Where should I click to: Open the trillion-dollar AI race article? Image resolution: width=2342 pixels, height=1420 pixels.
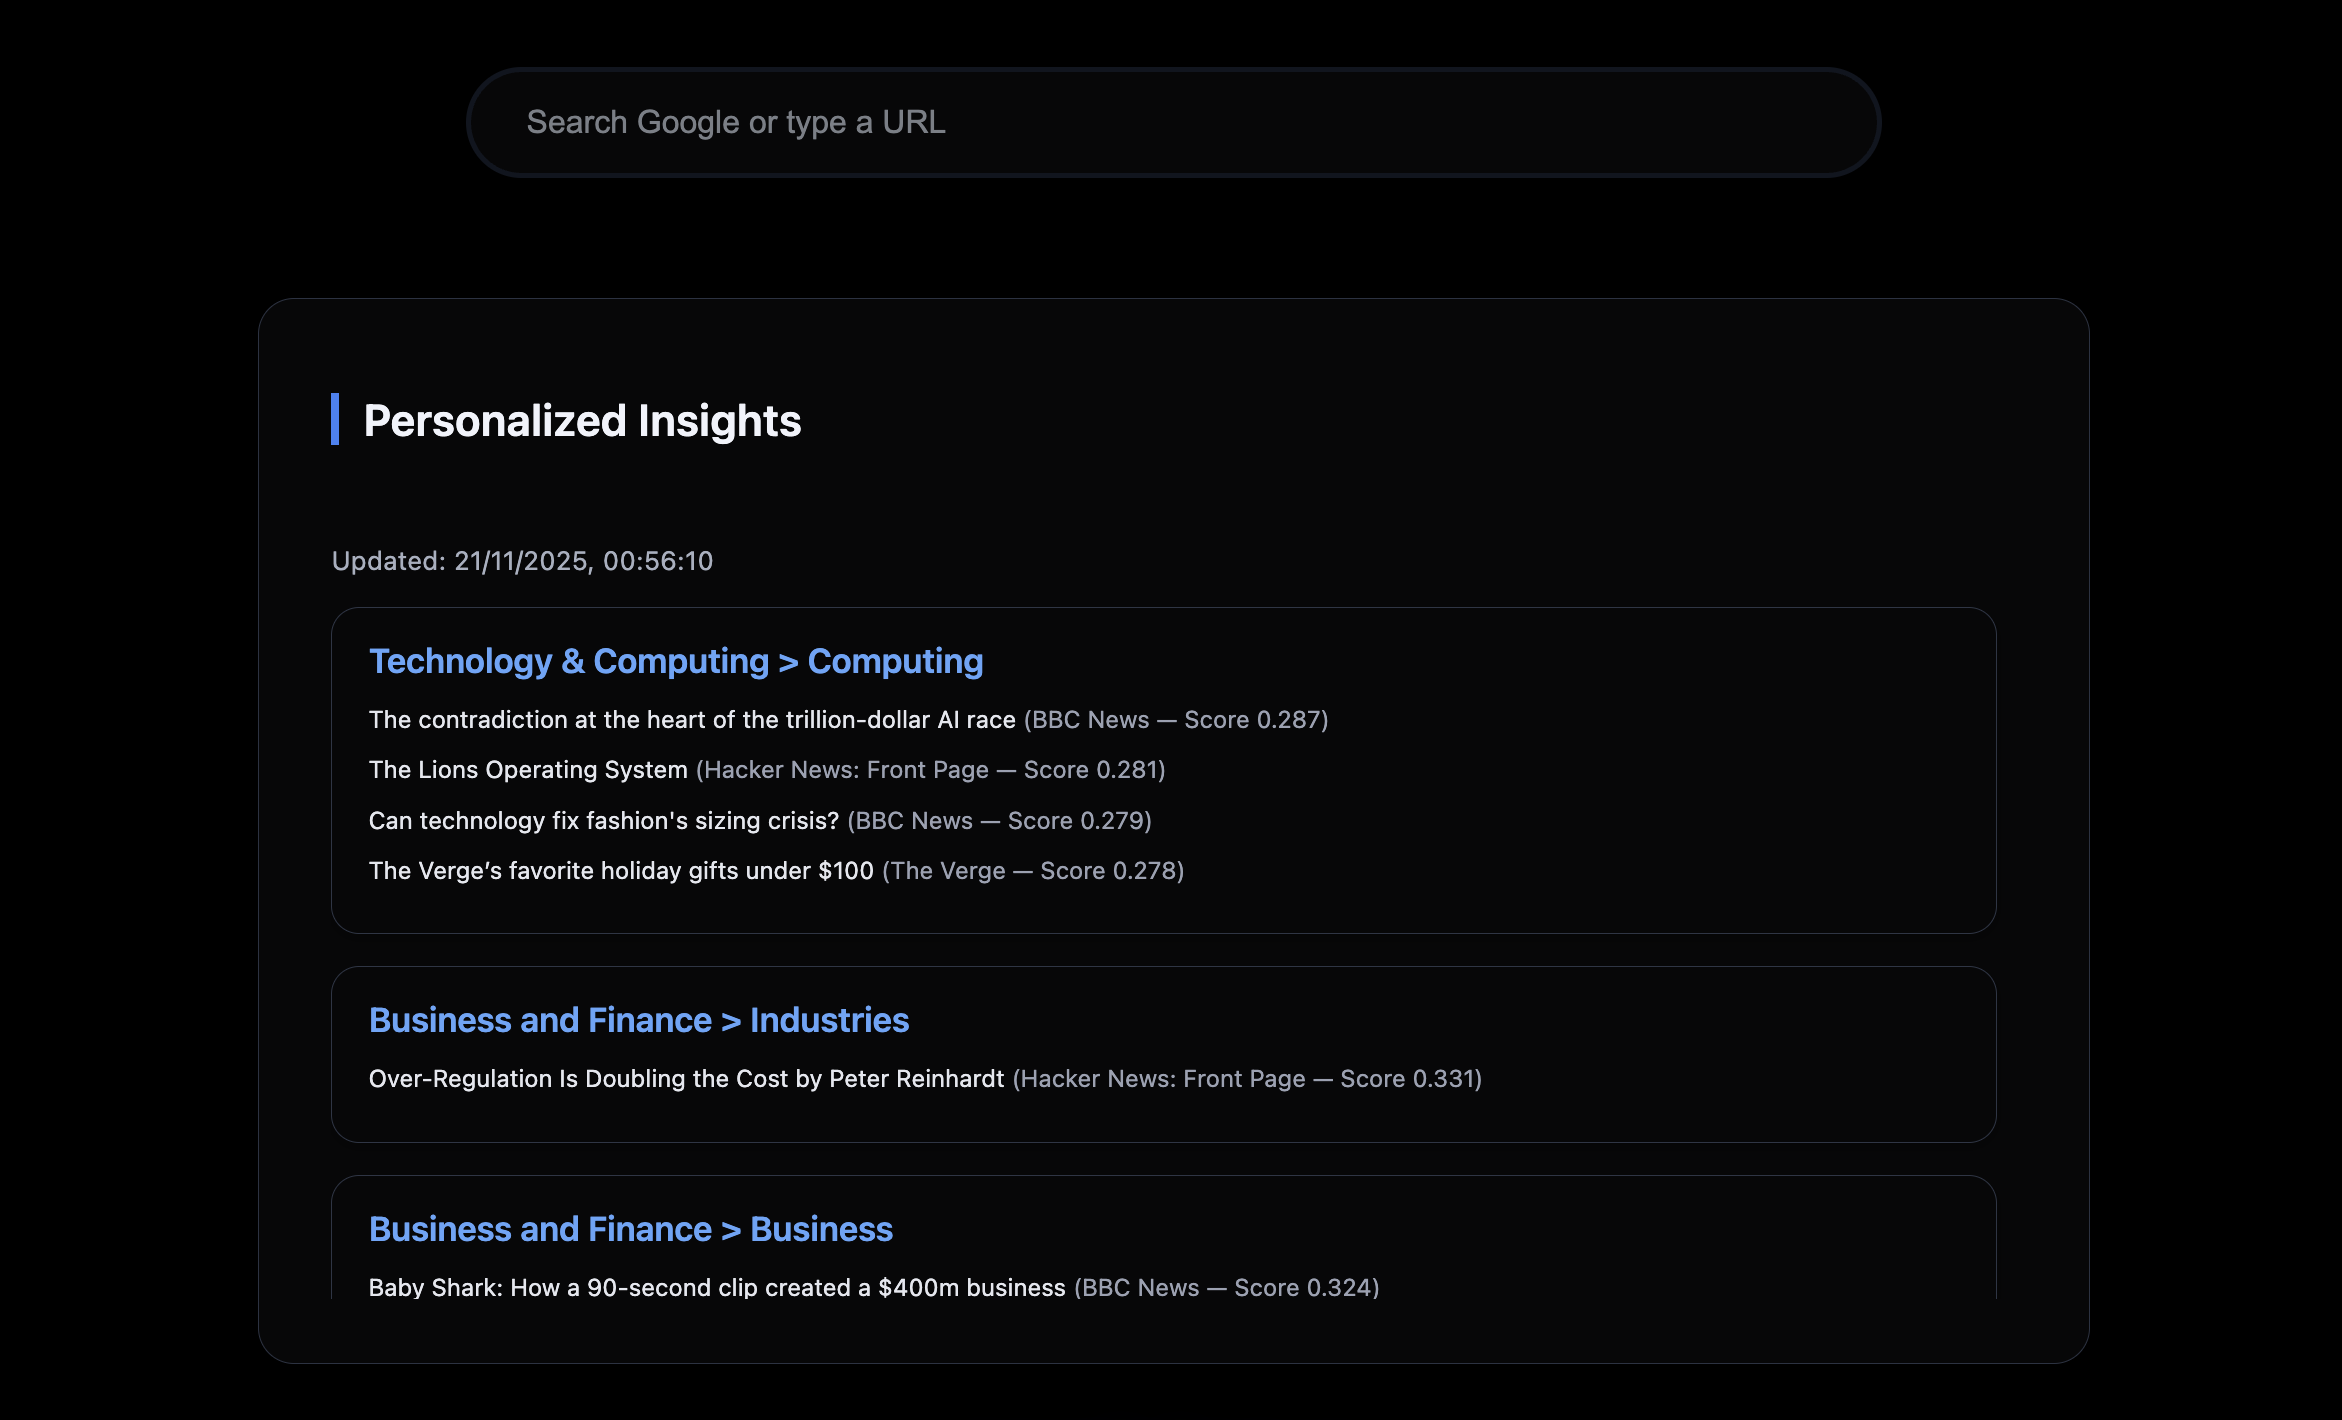(692, 720)
